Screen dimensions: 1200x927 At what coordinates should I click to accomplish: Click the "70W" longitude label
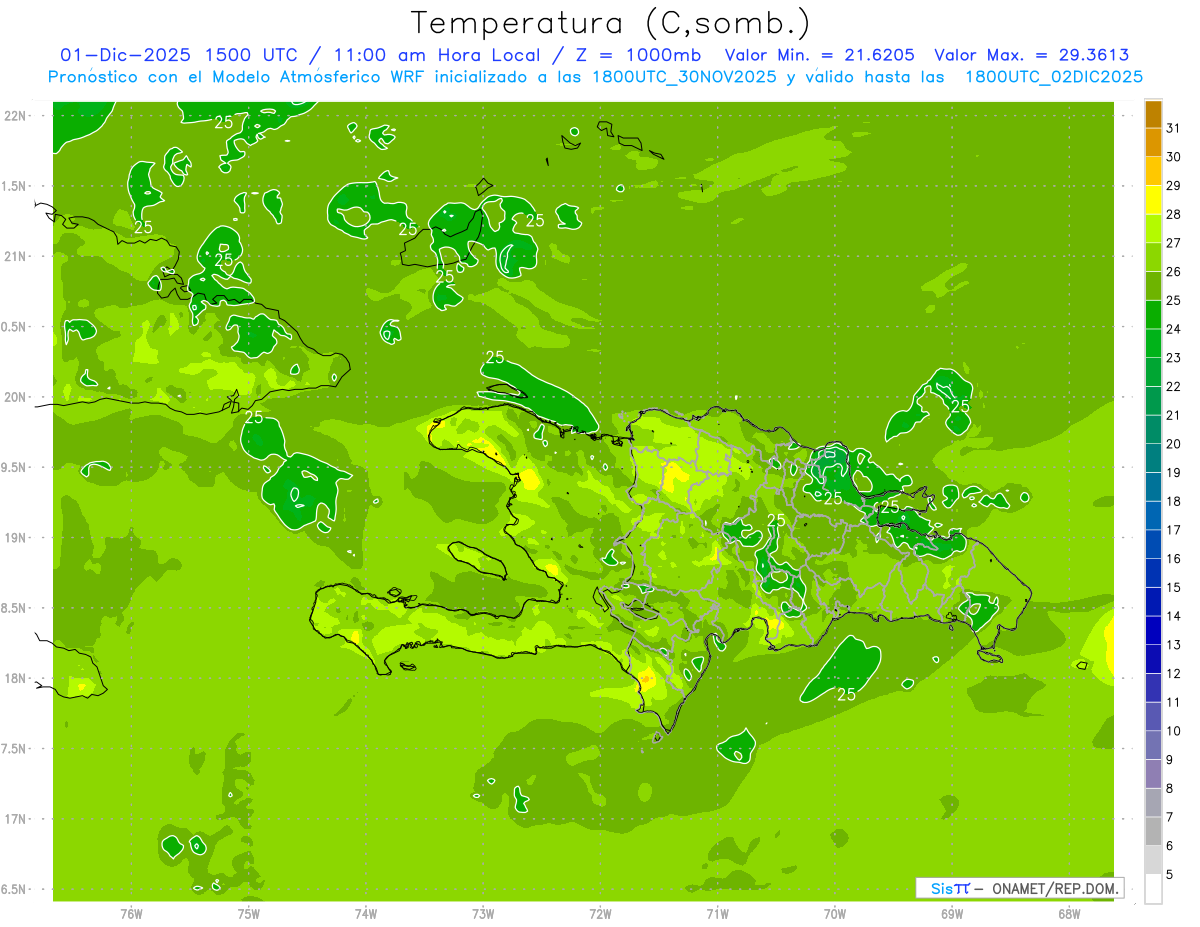(x=835, y=913)
